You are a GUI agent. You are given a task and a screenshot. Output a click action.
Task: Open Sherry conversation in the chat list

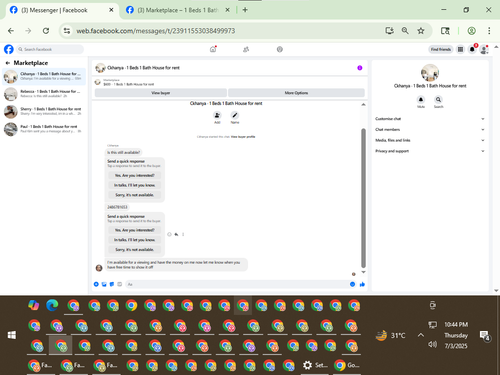44,112
